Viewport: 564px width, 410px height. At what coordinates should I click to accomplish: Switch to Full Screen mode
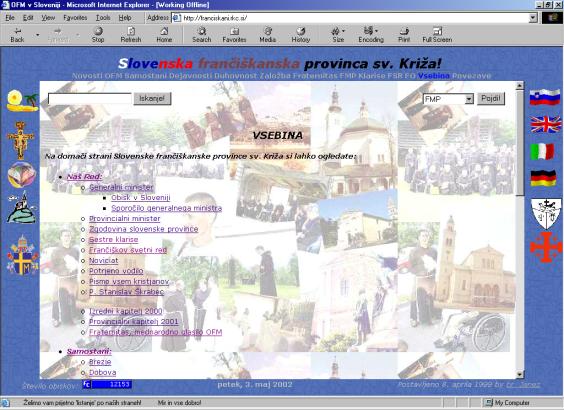[x=437, y=35]
